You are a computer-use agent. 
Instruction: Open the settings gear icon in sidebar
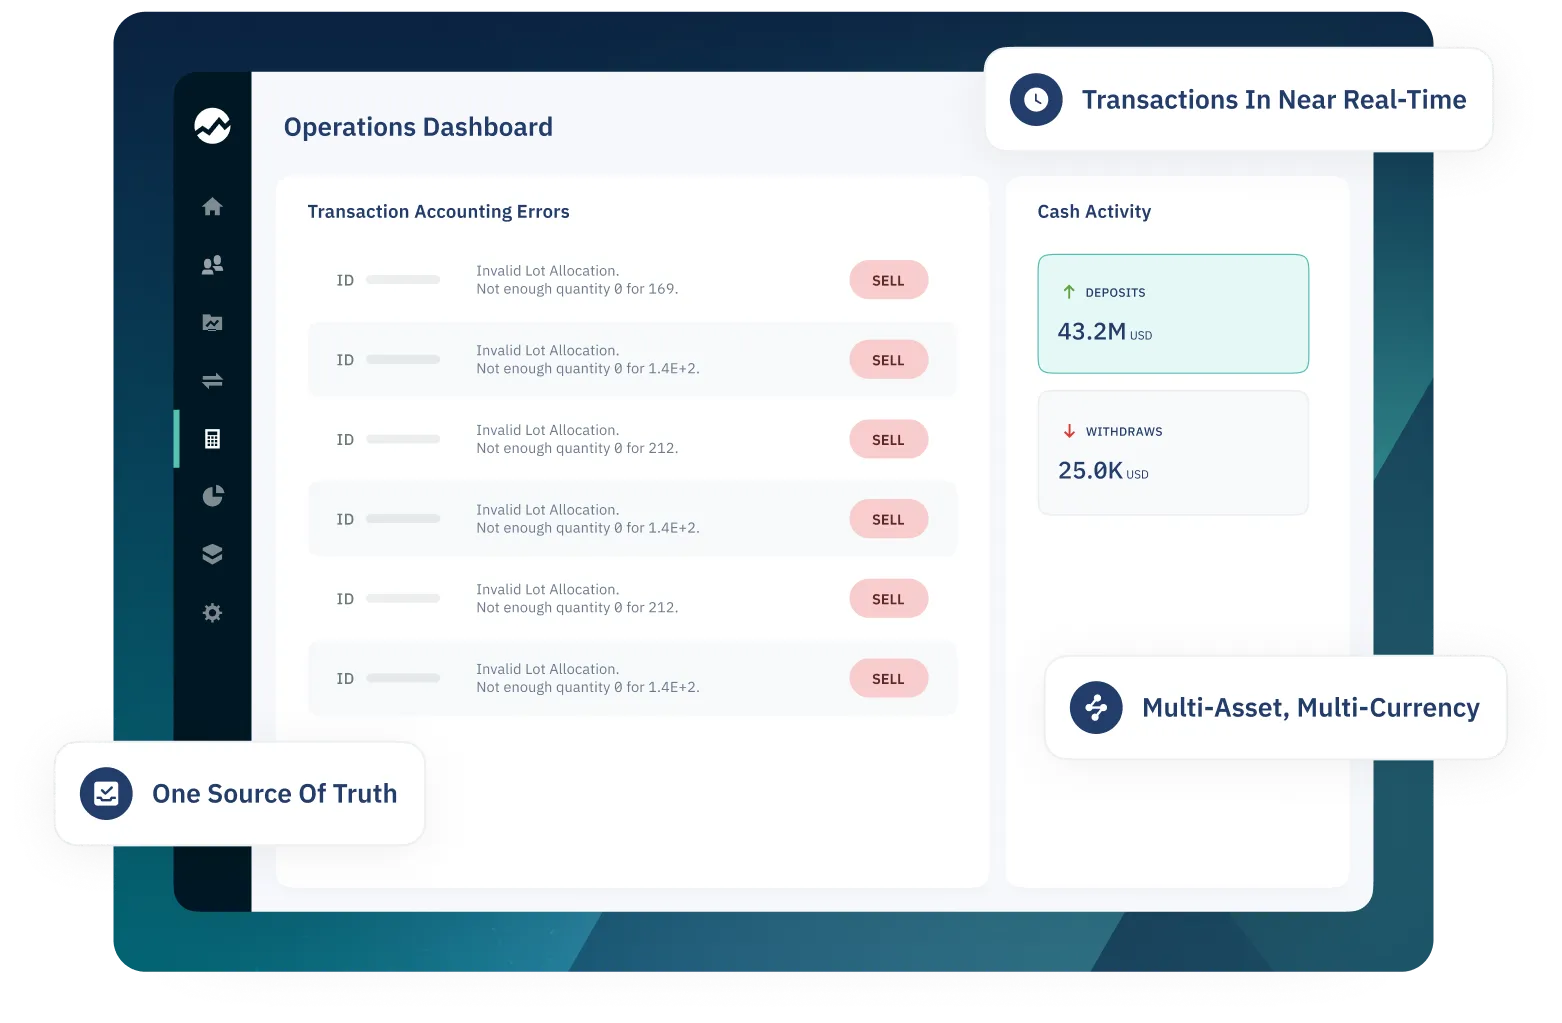click(212, 613)
